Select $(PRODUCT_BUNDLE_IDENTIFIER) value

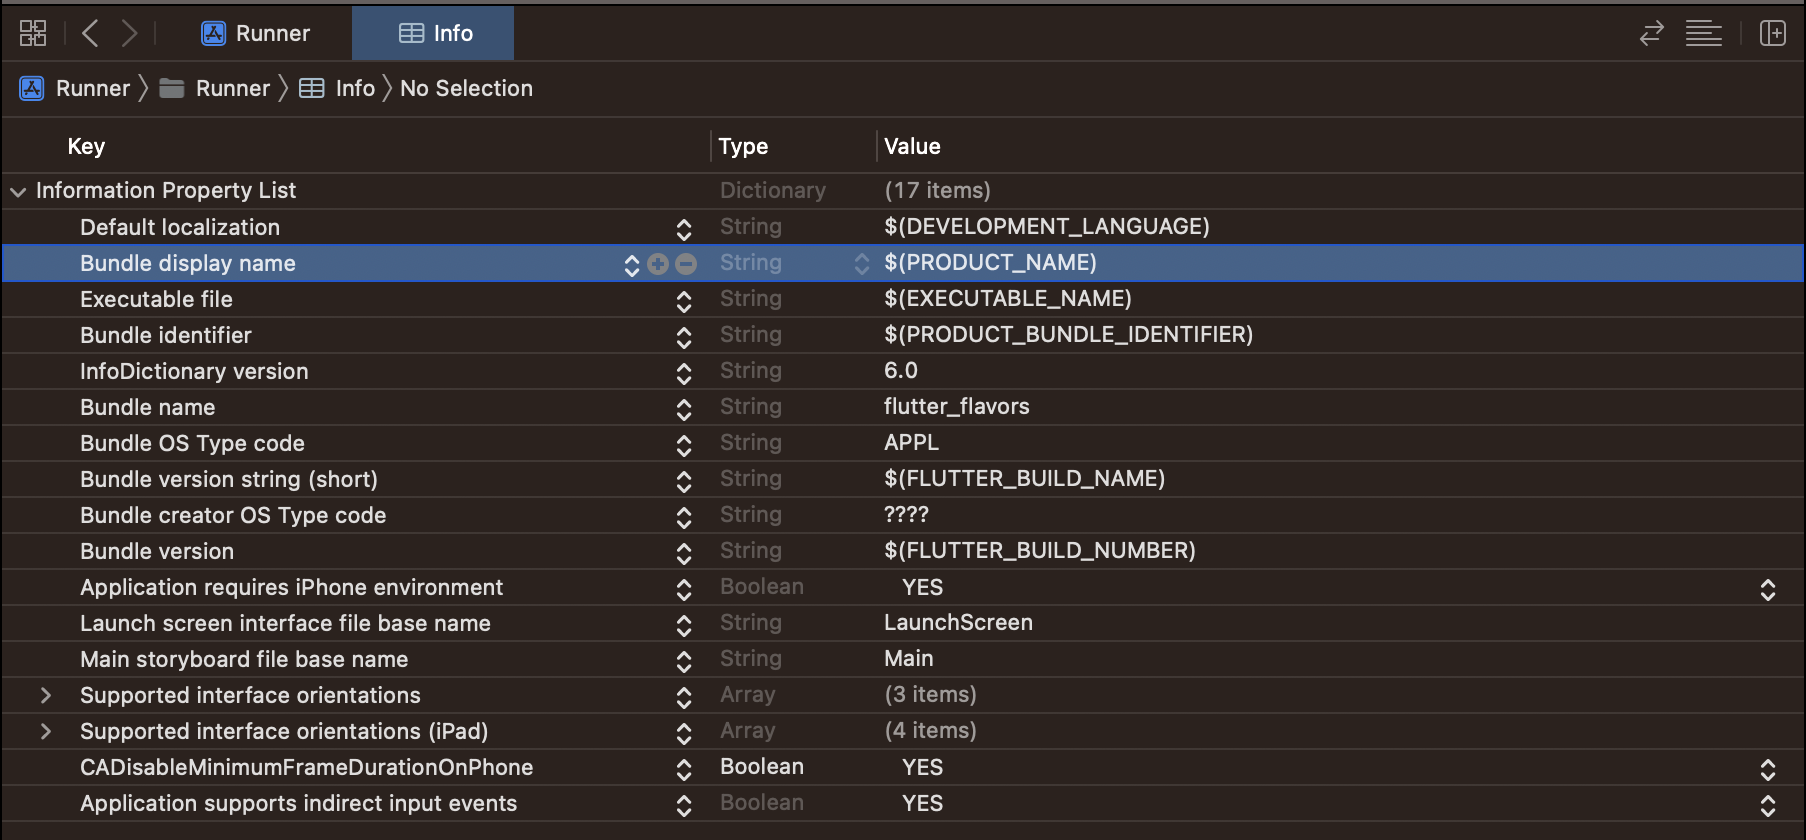(x=1068, y=334)
